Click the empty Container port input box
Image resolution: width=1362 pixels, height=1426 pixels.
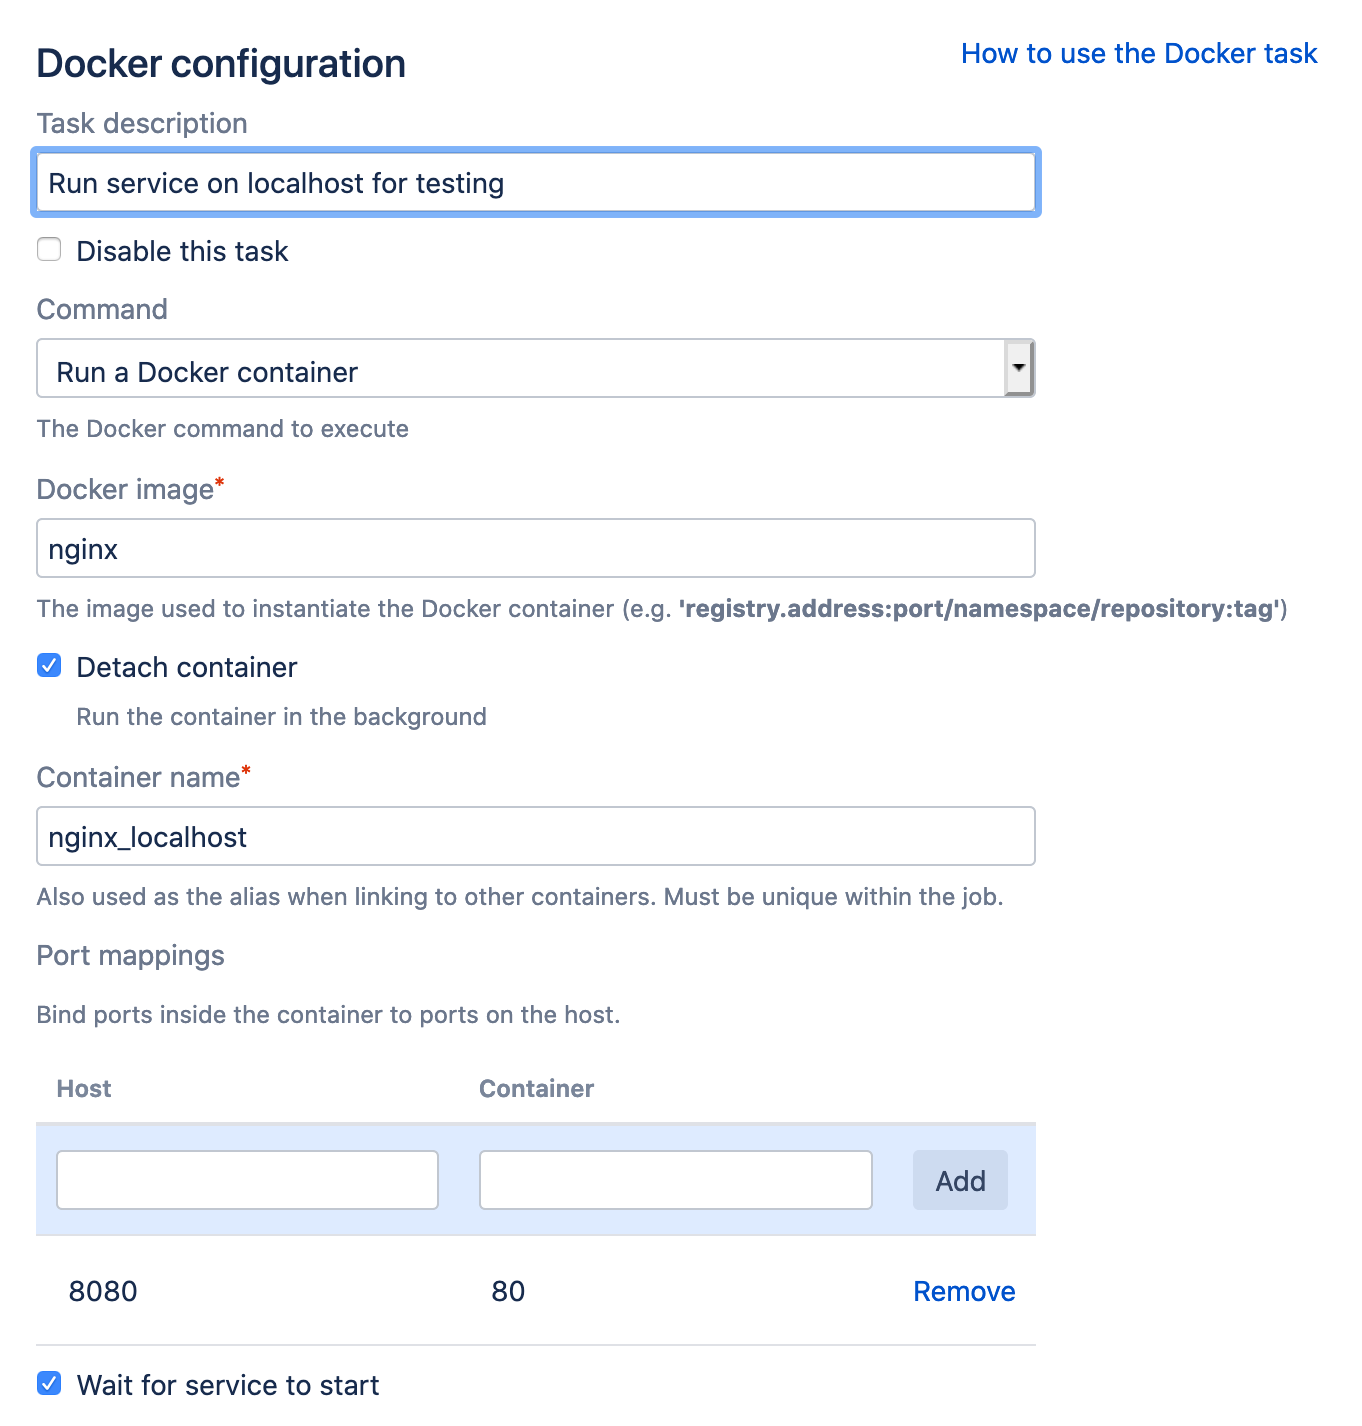click(675, 1180)
